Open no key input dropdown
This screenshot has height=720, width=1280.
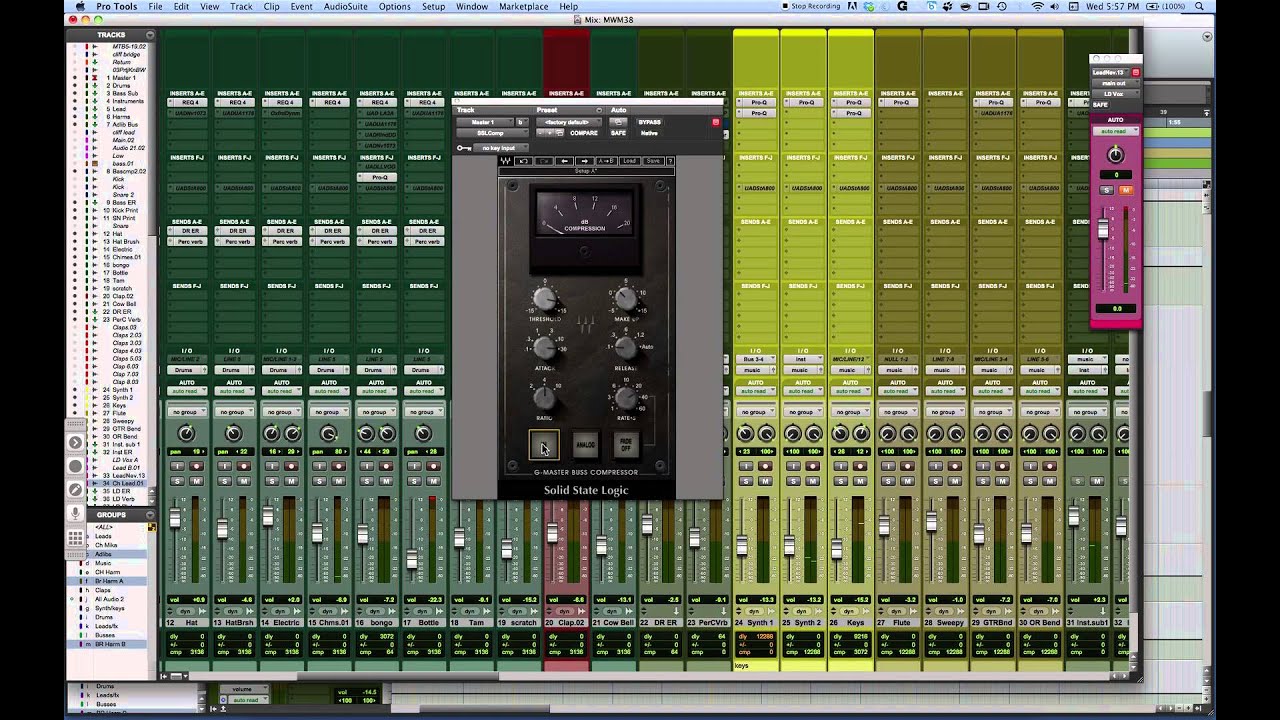pos(501,148)
